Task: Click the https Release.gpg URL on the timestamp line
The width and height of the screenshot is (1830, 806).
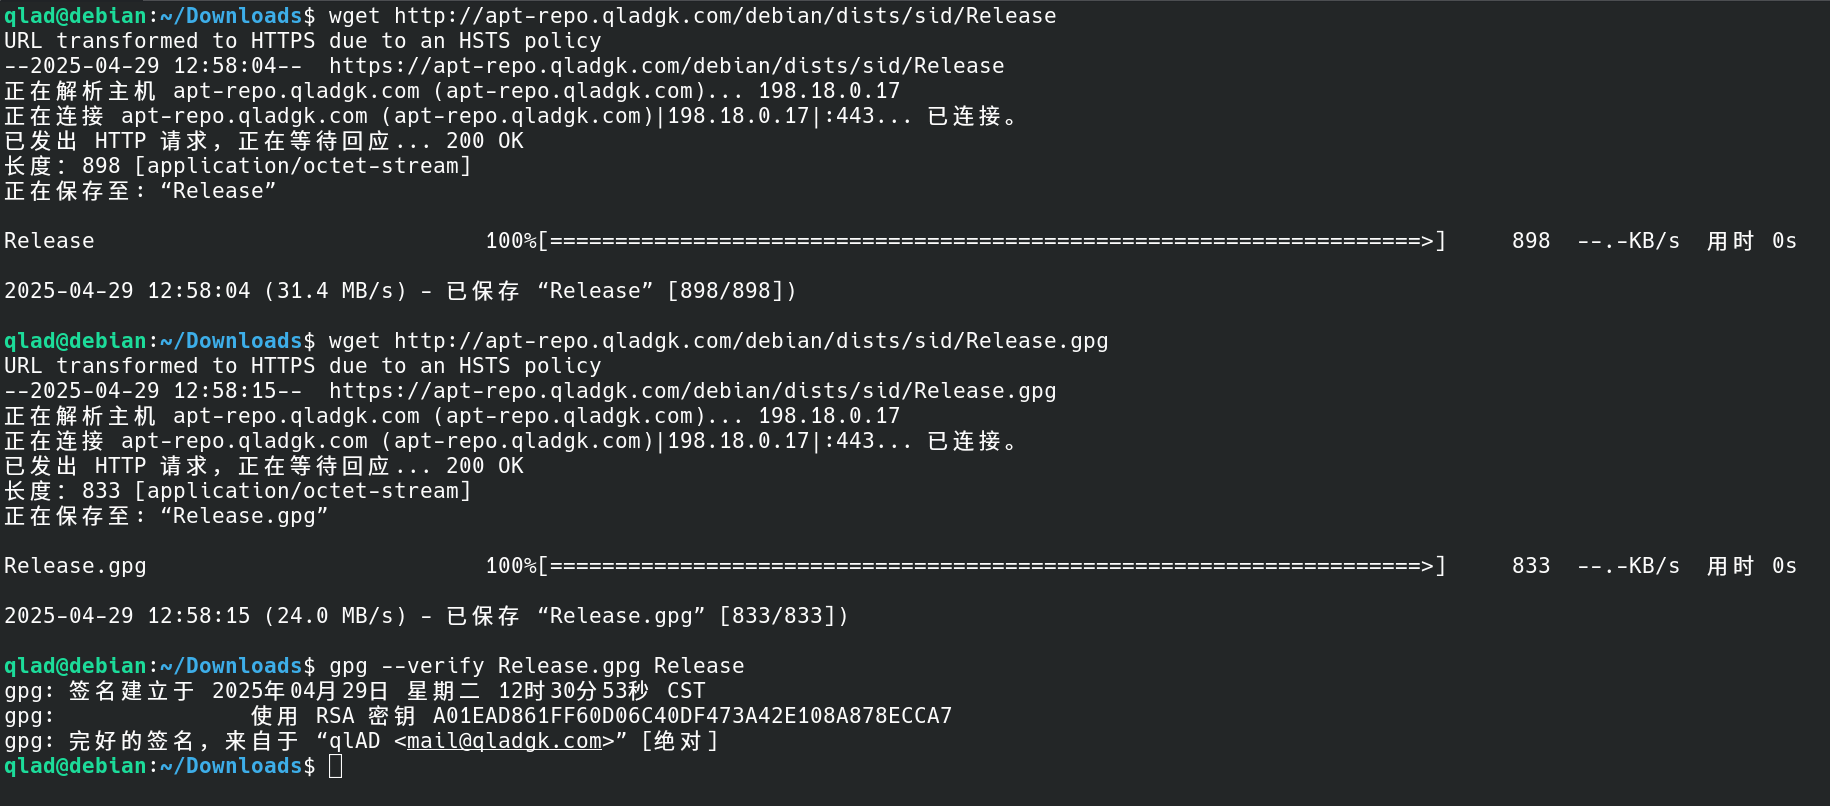Action: point(693,391)
